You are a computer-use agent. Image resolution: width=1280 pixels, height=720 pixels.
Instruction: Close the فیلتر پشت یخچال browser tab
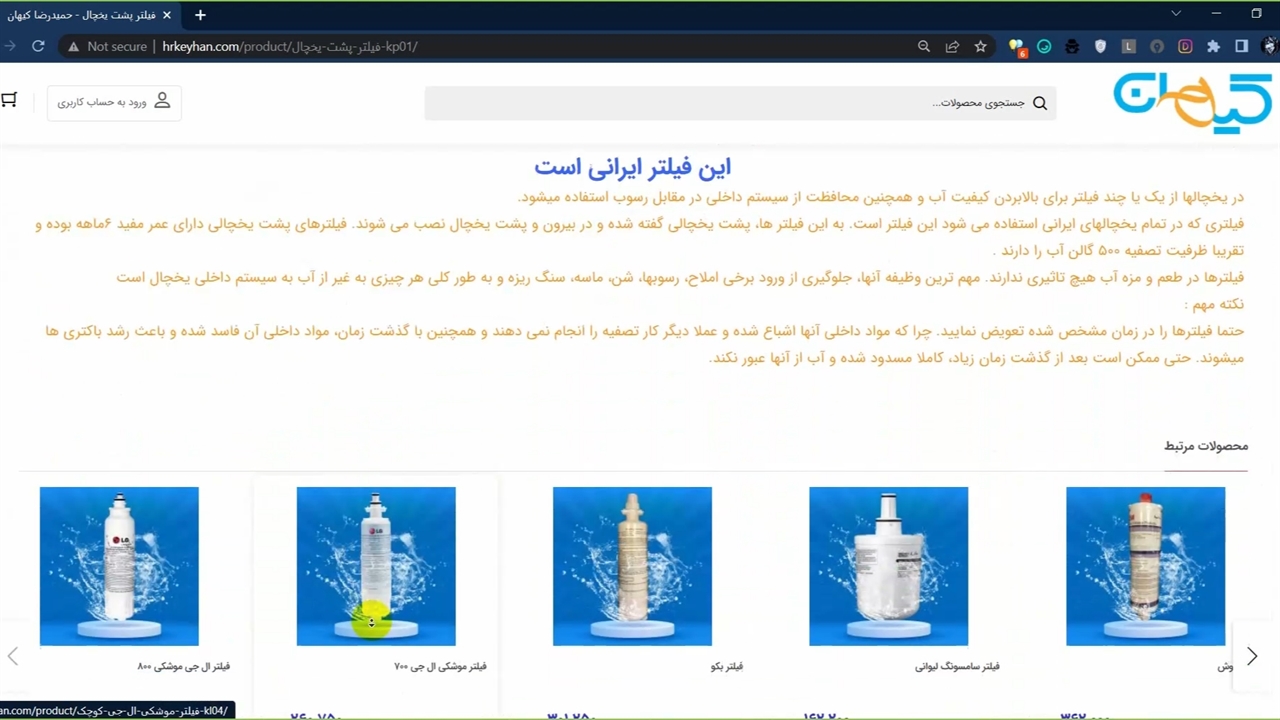tap(167, 15)
